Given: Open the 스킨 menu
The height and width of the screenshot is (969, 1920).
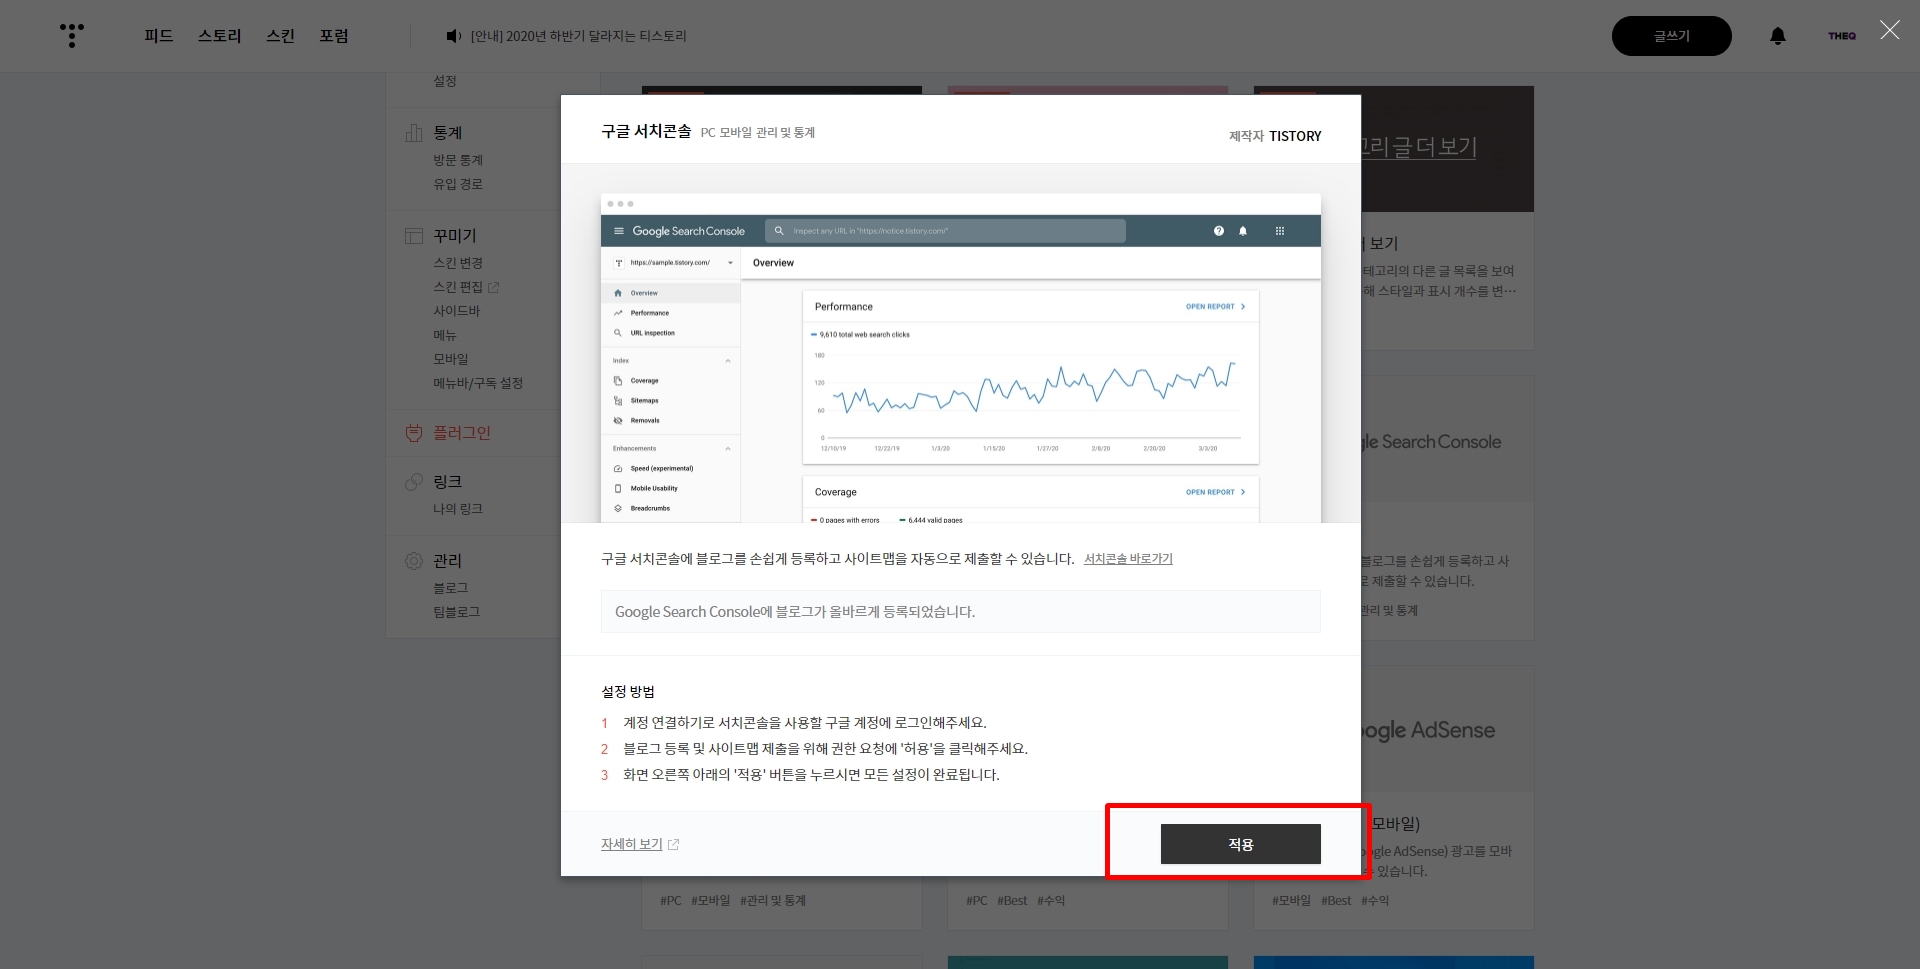Looking at the screenshot, I should click(280, 36).
